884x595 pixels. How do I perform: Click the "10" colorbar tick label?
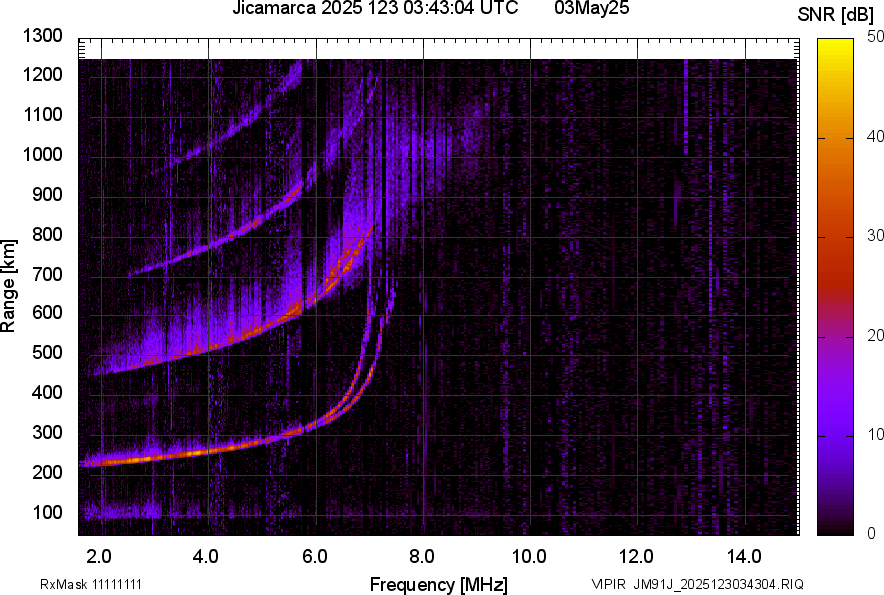[x=875, y=434]
